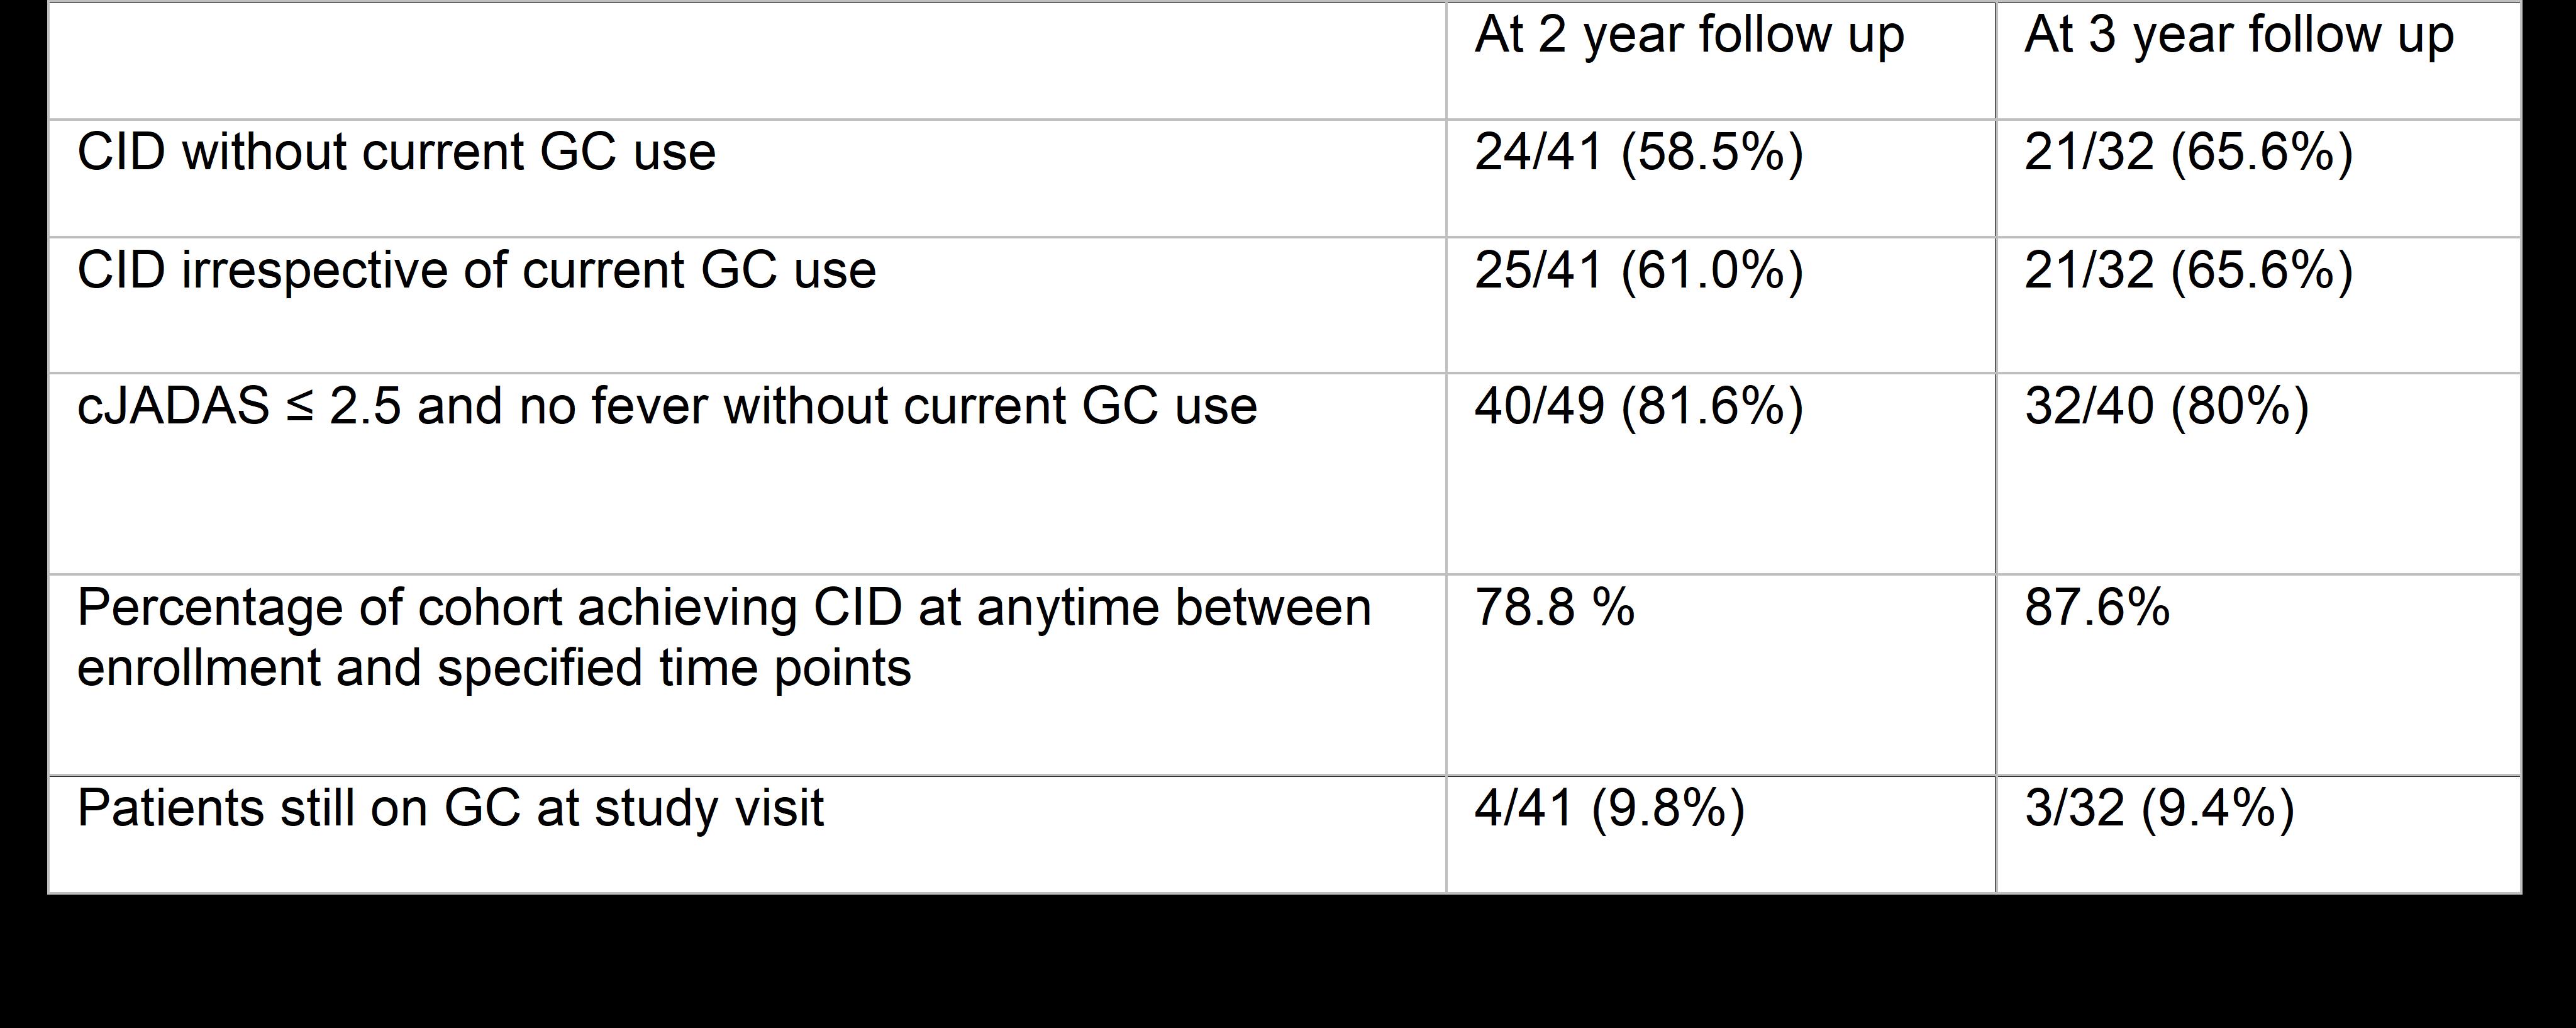
Task: Select the 24/41 (58.5%) cell
Action: click(1638, 153)
